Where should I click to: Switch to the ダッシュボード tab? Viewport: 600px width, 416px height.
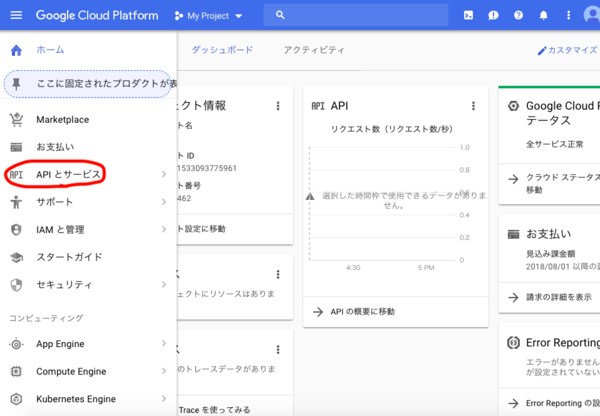(222, 50)
